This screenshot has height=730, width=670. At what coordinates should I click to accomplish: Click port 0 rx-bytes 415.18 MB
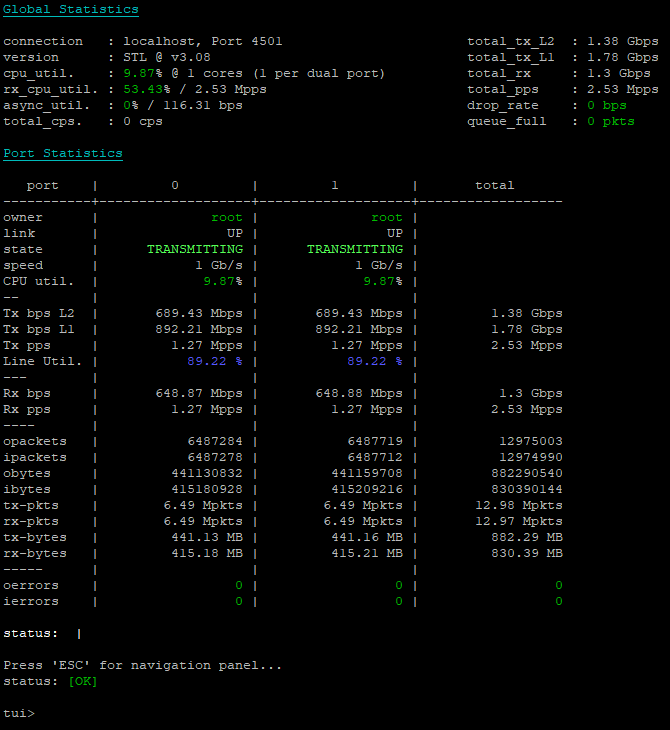207,554
